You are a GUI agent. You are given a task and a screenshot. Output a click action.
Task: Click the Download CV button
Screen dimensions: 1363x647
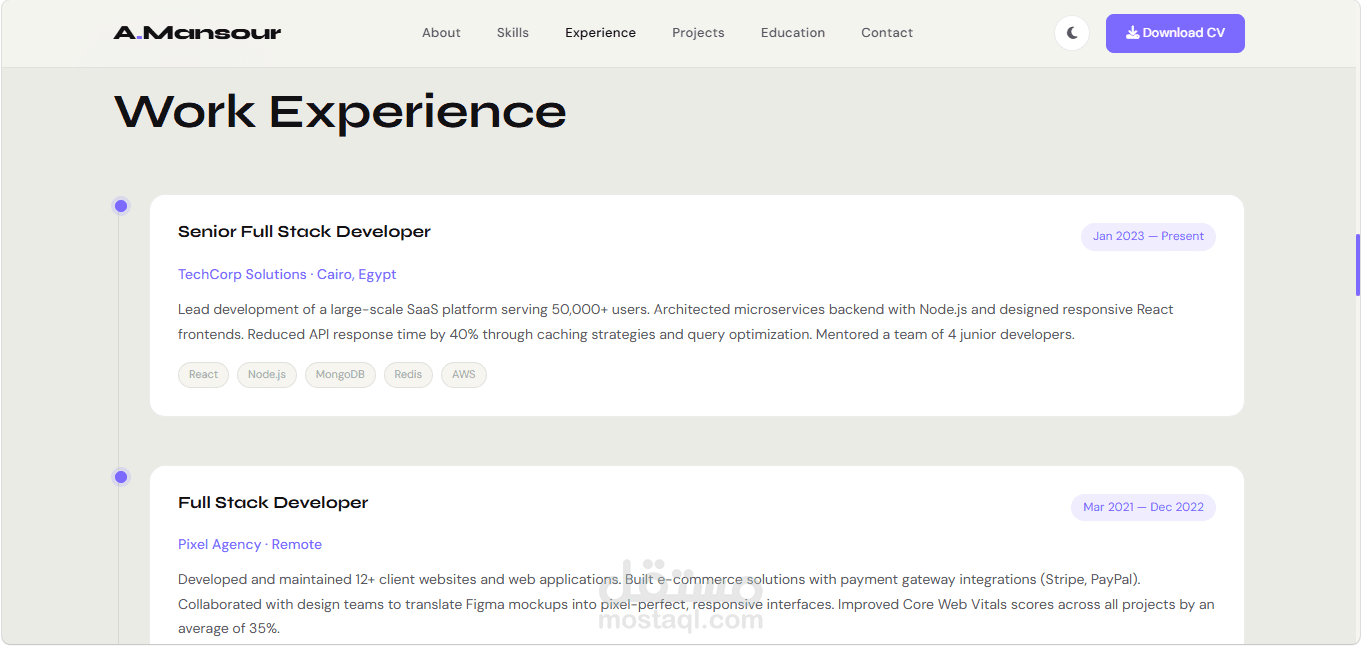click(1175, 33)
